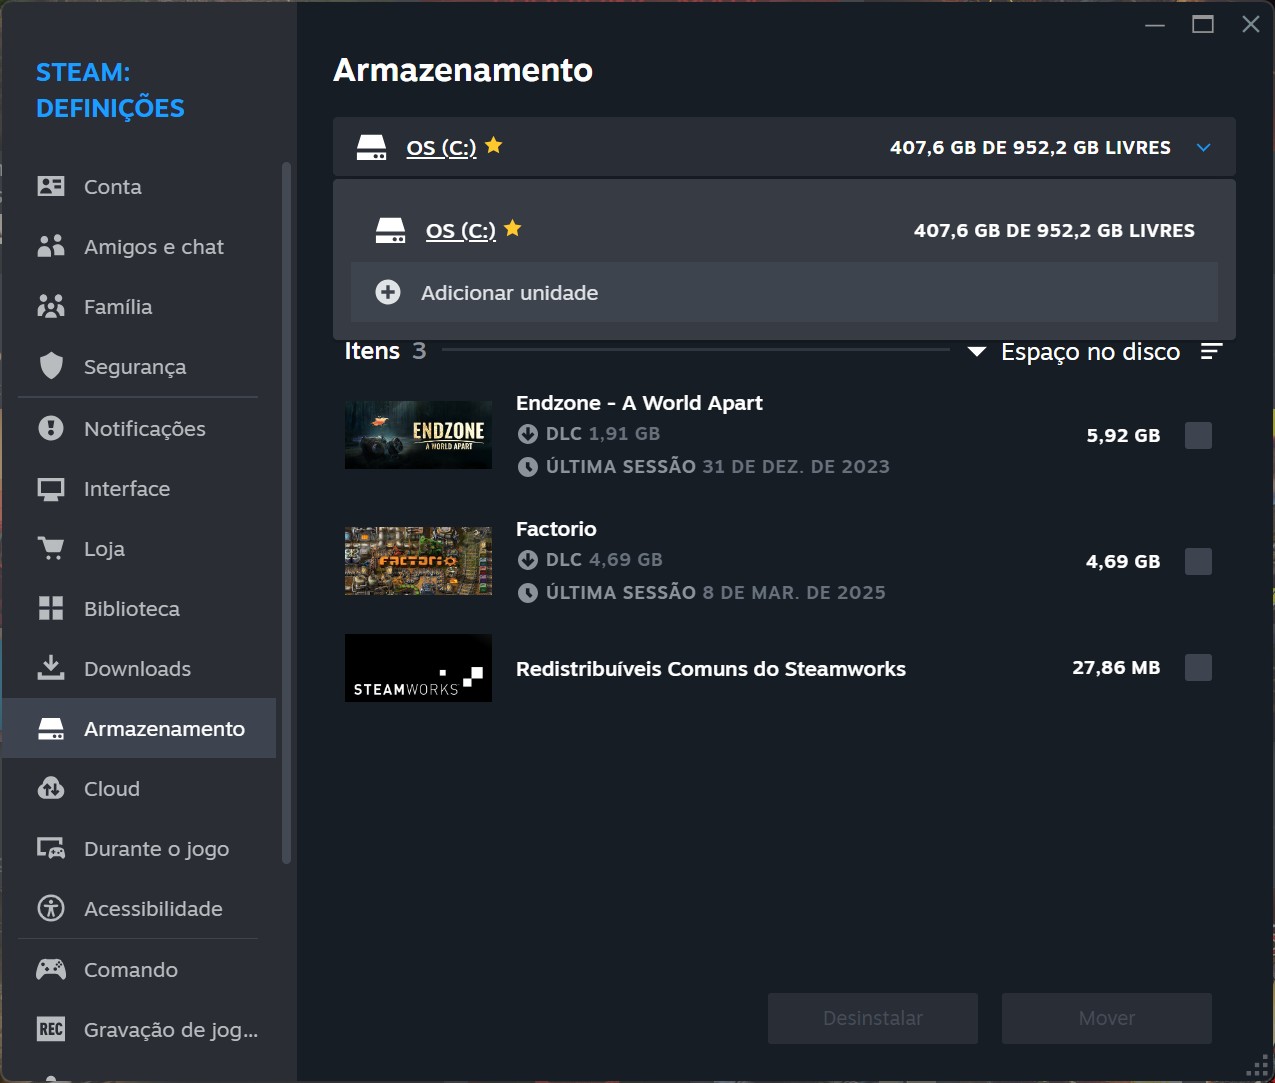Select the controller Comando icon

50,969
